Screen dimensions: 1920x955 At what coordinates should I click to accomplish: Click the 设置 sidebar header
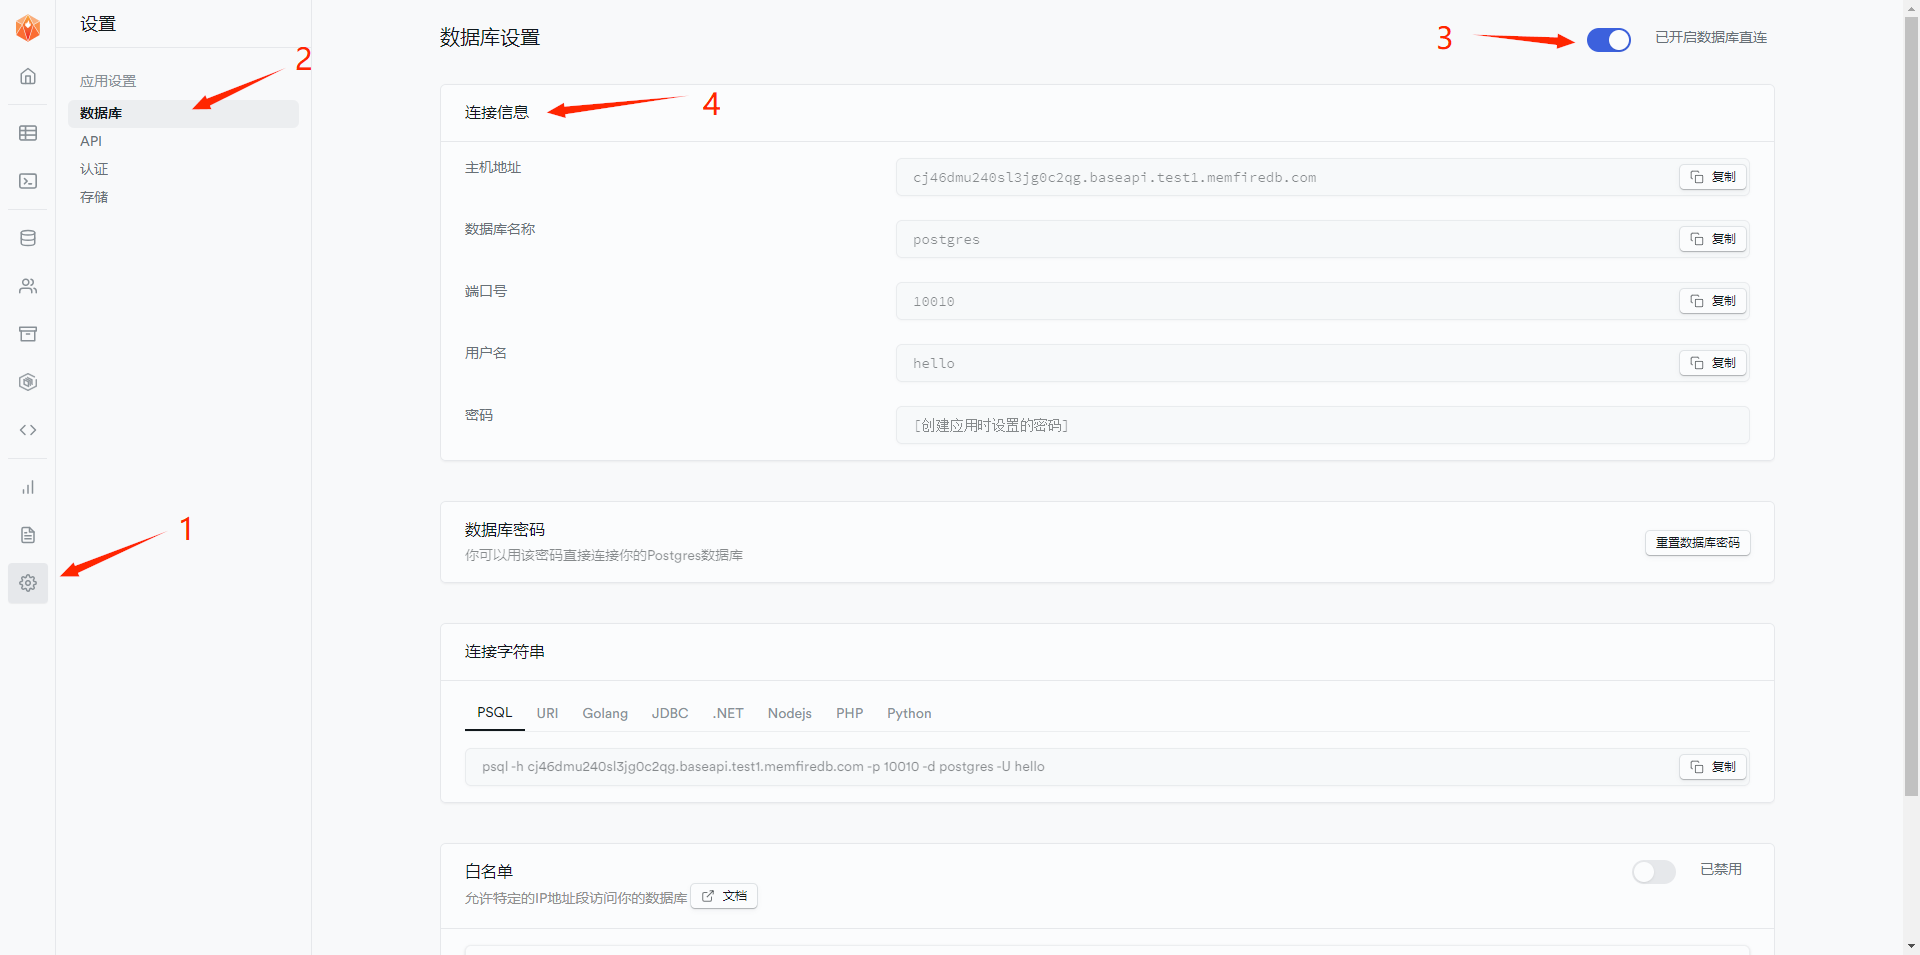[x=98, y=24]
